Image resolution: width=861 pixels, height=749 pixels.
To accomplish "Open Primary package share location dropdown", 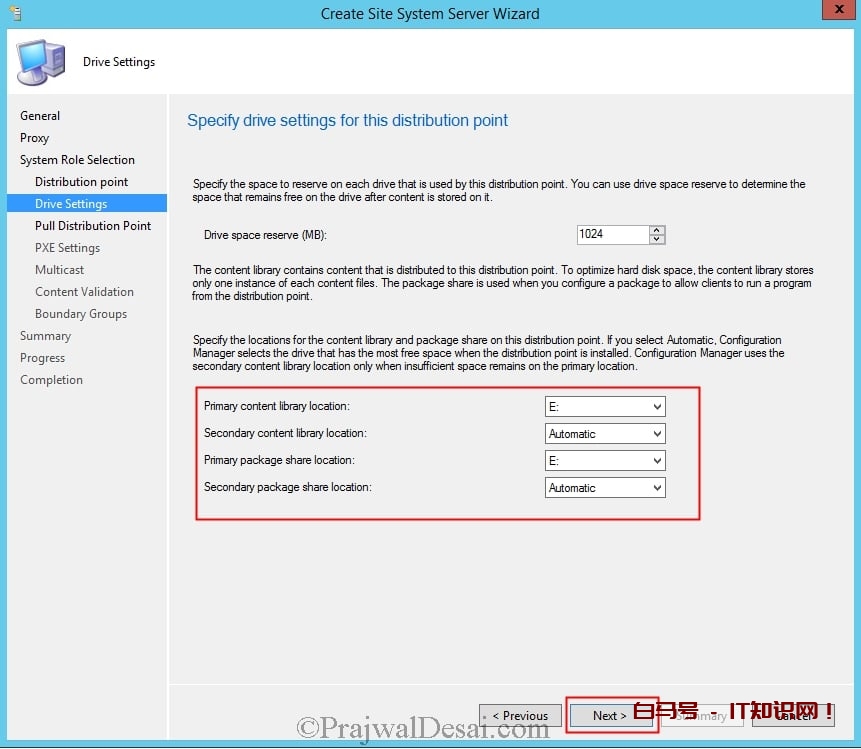I will (605, 461).
